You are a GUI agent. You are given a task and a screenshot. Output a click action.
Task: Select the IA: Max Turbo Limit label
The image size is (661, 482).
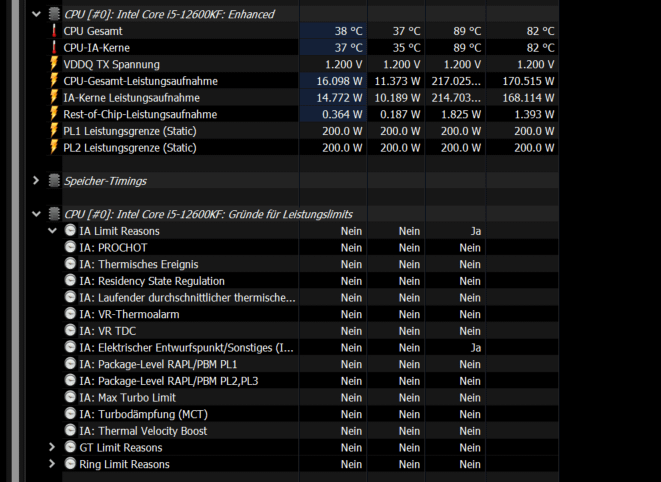(127, 398)
